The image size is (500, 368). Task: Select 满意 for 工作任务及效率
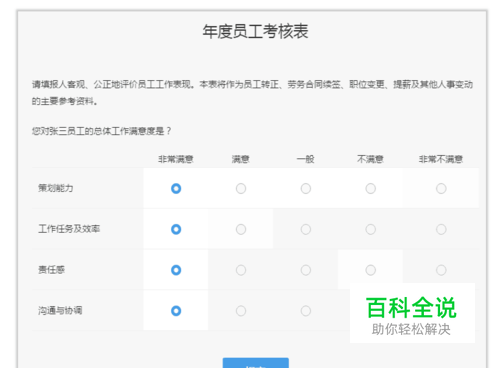pyautogui.click(x=241, y=229)
